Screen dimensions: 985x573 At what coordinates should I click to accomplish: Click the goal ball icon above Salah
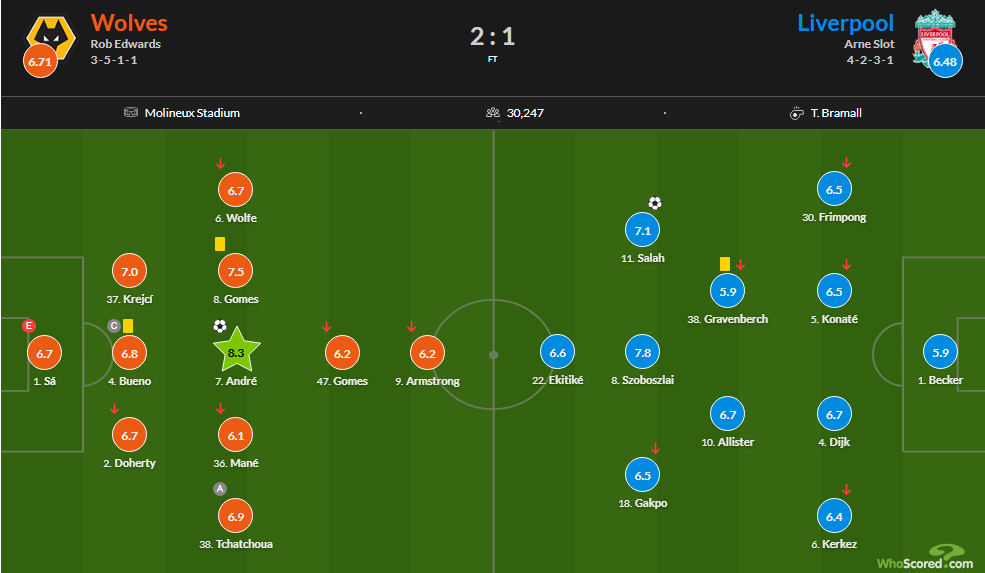(x=655, y=203)
